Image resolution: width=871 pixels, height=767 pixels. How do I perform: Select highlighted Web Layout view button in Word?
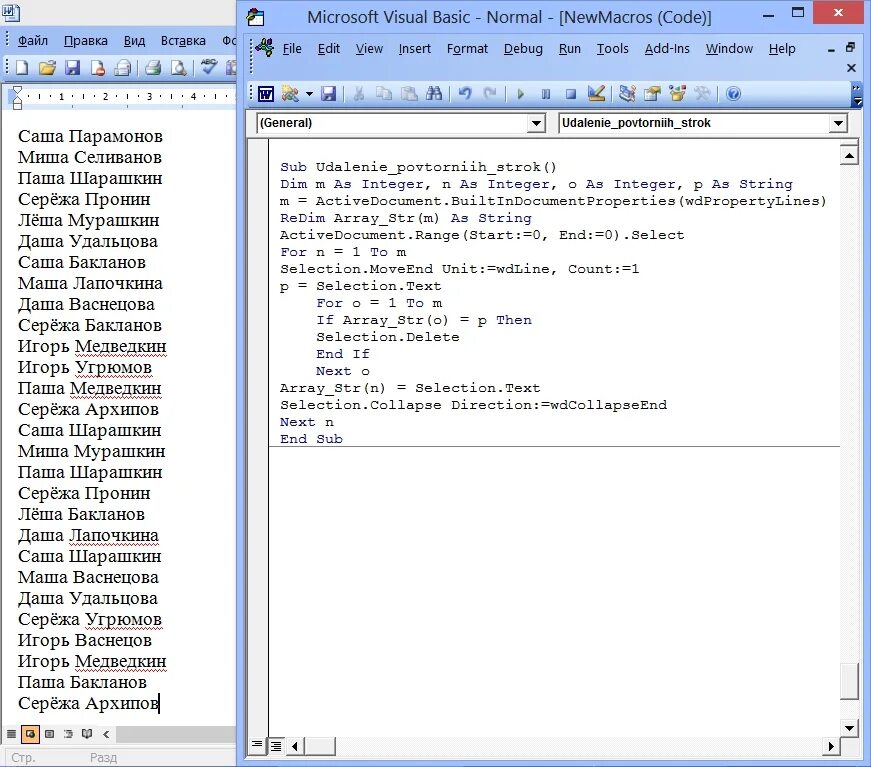pyautogui.click(x=30, y=734)
